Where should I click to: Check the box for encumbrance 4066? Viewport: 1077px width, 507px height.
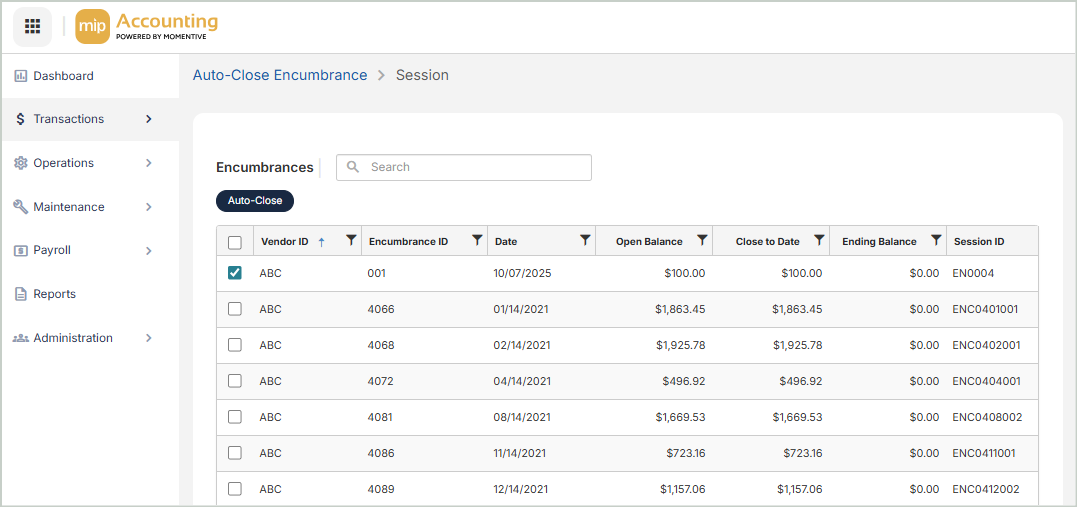tap(235, 309)
